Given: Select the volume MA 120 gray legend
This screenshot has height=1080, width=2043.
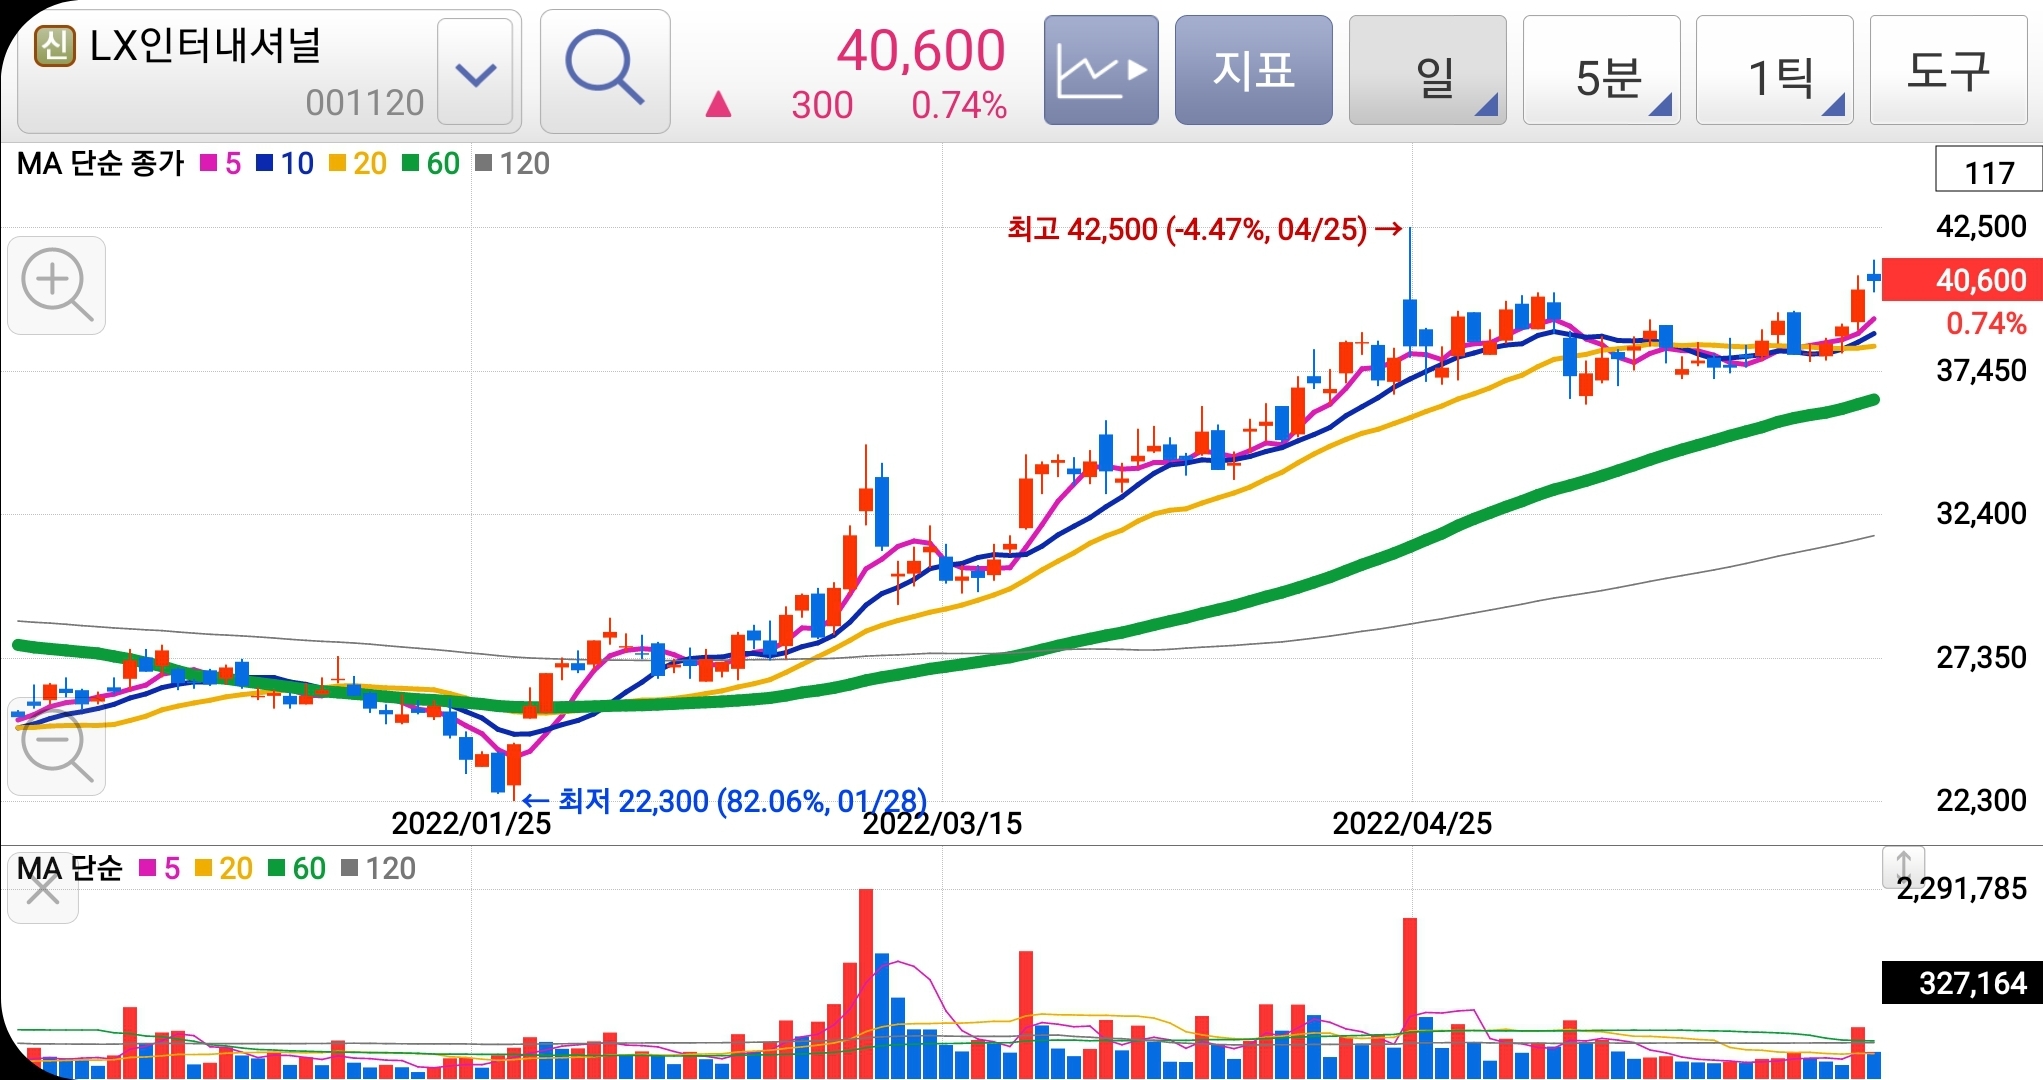Looking at the screenshot, I should pos(378,868).
